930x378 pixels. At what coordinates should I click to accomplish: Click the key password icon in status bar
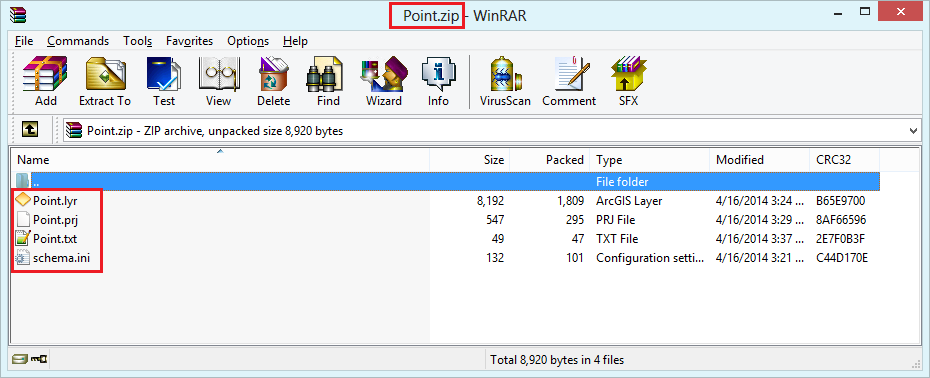pos(39,359)
